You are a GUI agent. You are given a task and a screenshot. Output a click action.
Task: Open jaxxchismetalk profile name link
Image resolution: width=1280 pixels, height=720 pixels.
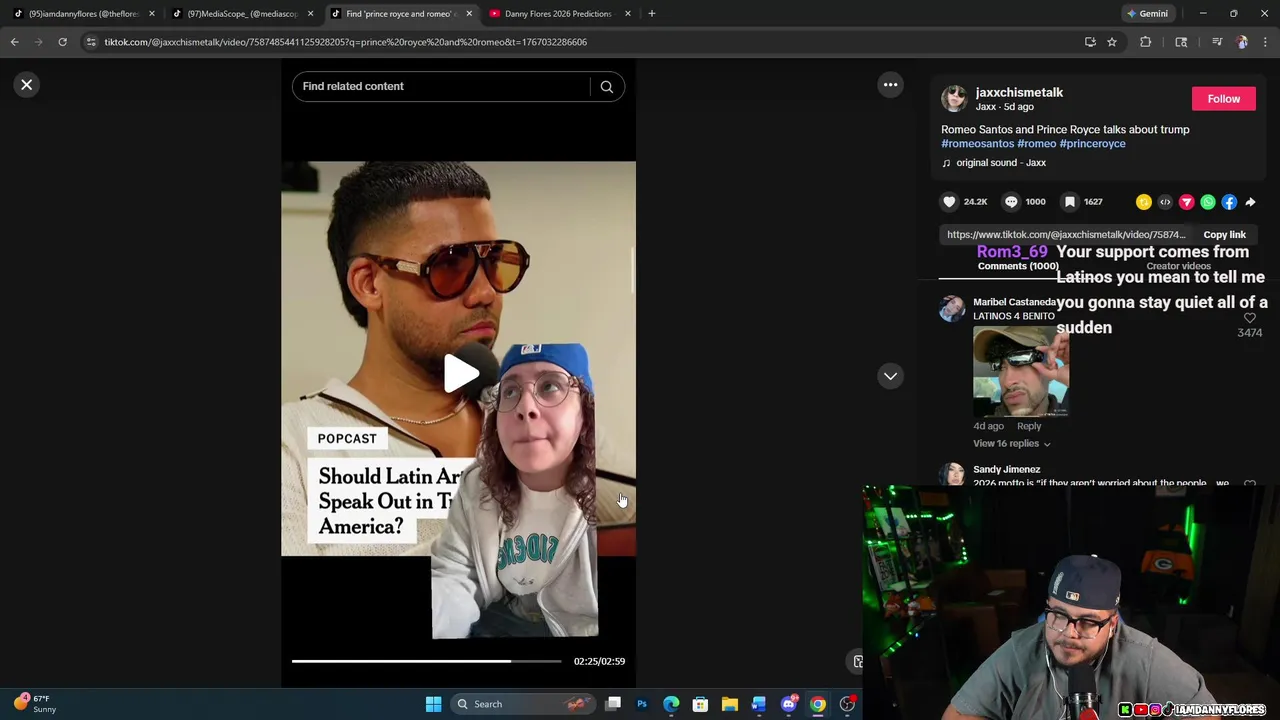coord(1019,92)
